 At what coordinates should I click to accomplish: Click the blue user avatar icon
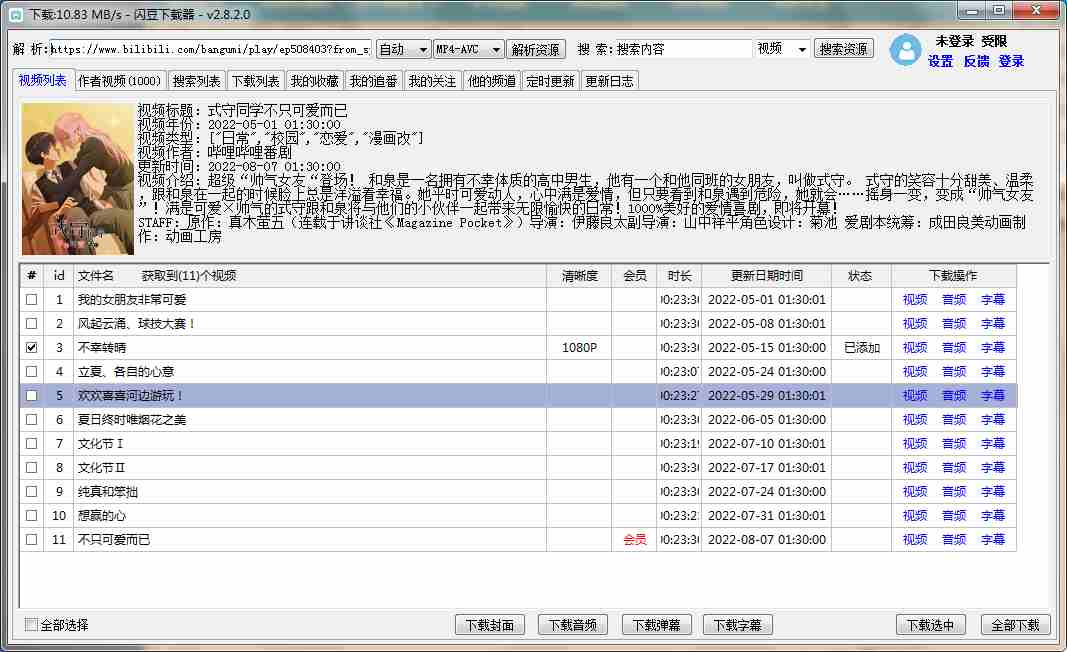click(x=906, y=50)
